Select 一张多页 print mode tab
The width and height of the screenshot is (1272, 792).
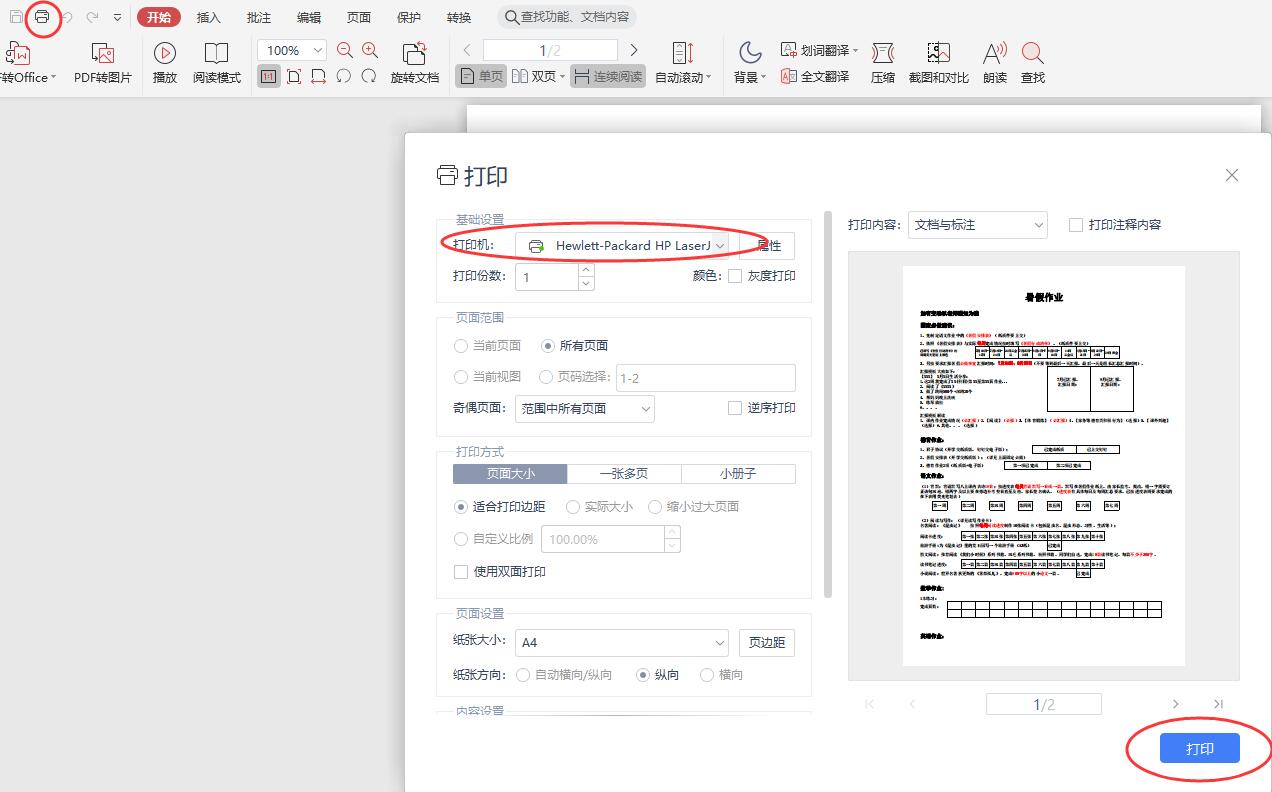624,474
